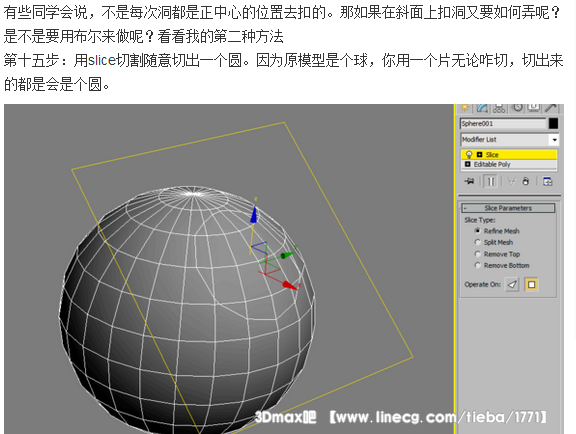Image resolution: width=576 pixels, height=434 pixels.
Task: Open Configure Modifier Sets icon
Action: [x=548, y=181]
